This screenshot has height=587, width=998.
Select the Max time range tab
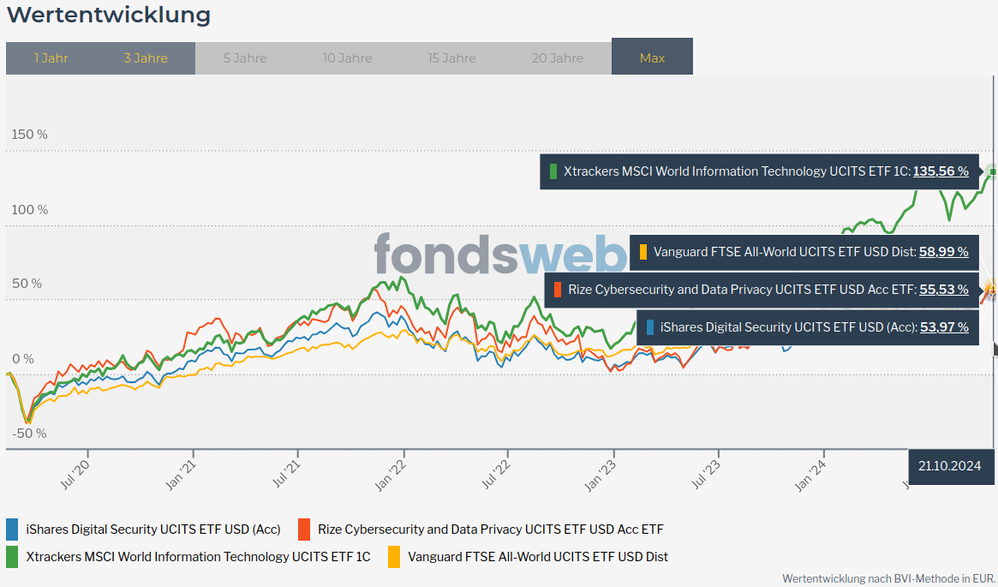(652, 58)
